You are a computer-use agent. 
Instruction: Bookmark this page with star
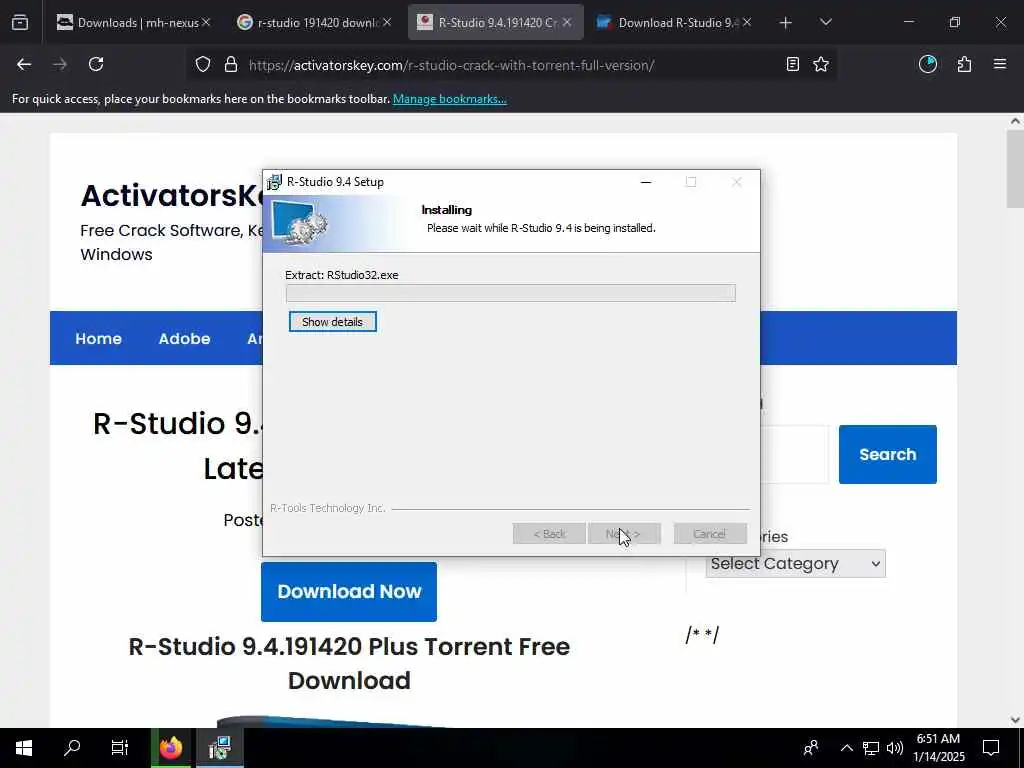pos(821,64)
